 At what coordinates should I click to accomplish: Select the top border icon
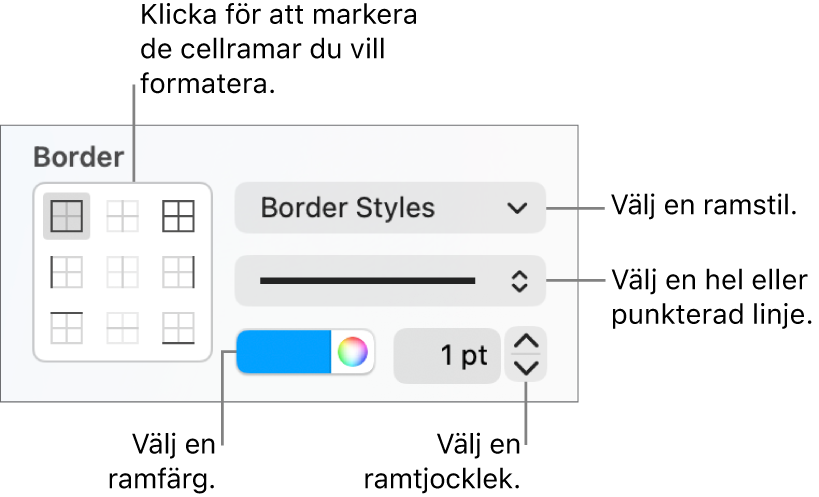(x=66, y=328)
